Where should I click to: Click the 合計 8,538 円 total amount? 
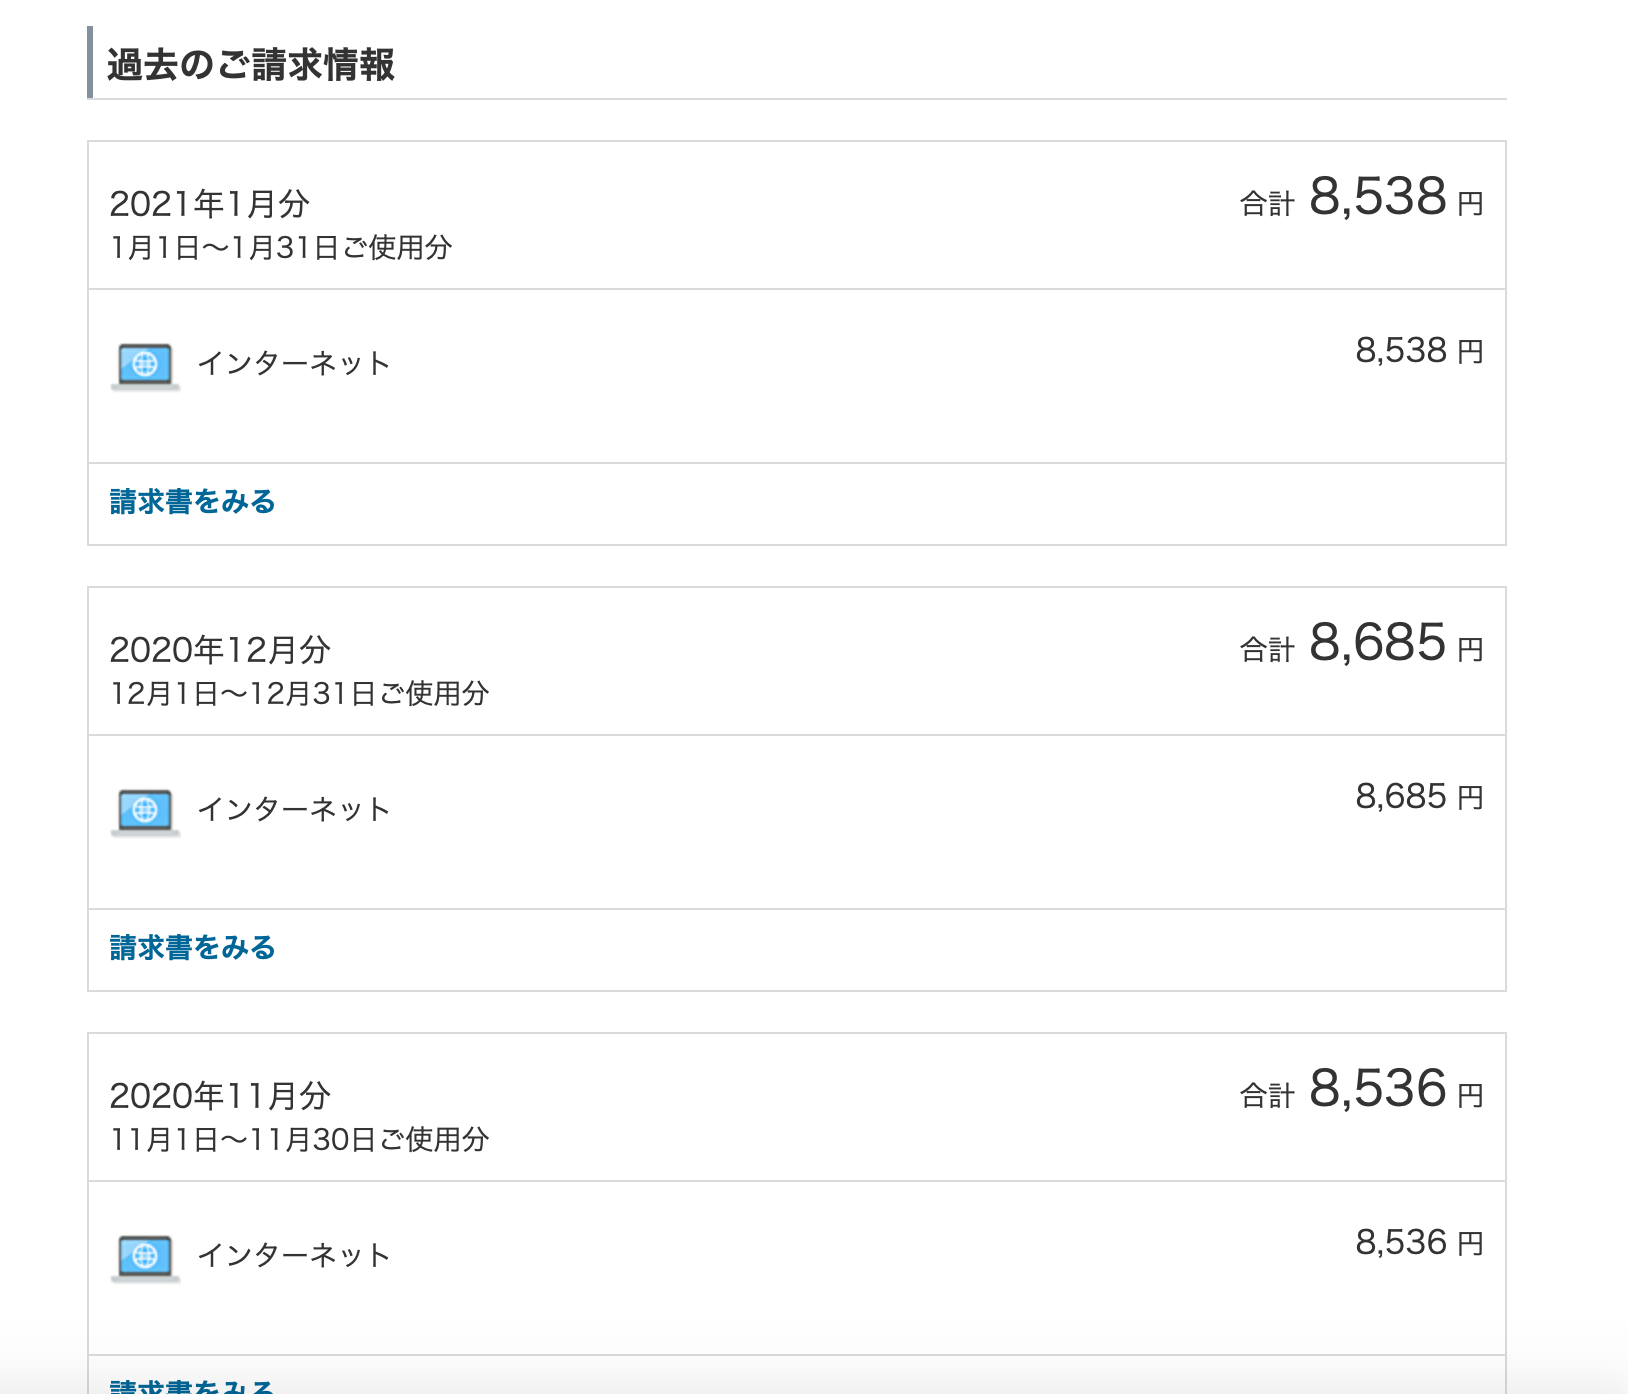click(x=1362, y=198)
